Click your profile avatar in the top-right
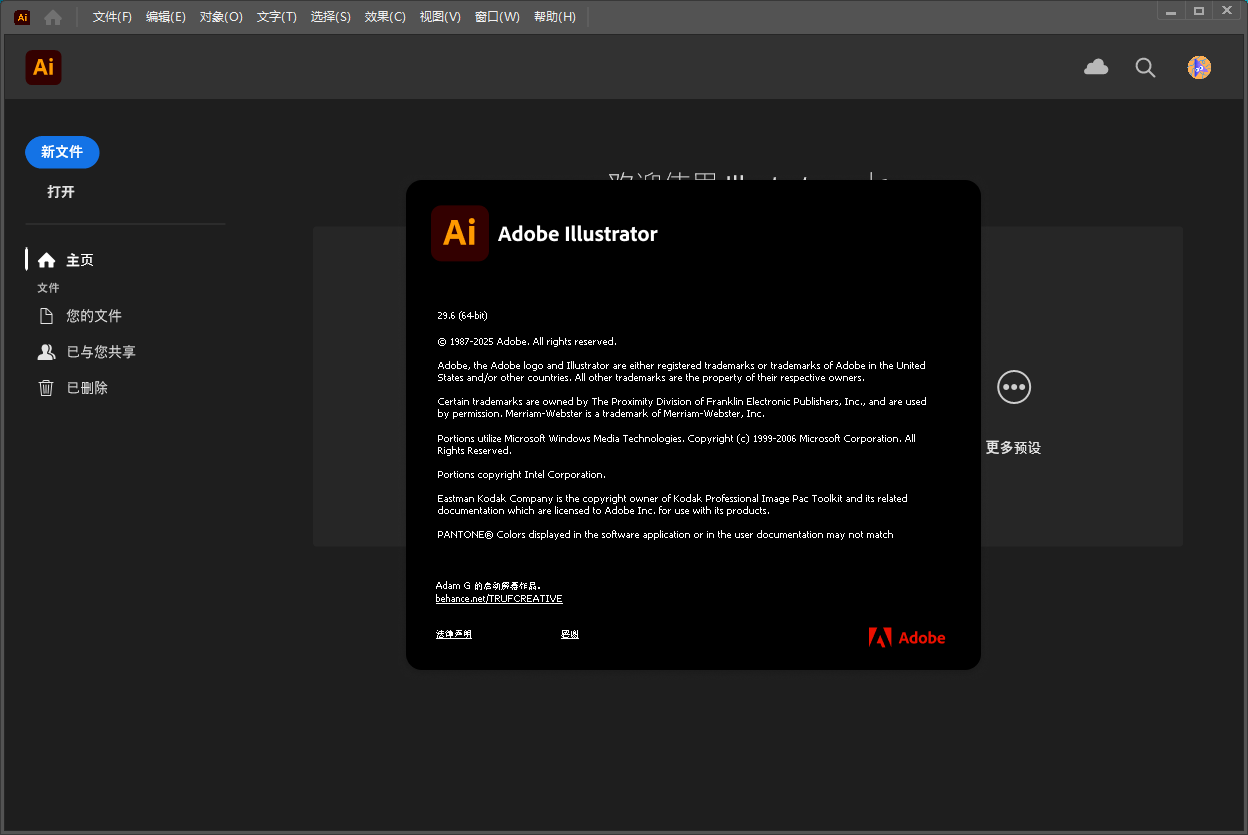Image resolution: width=1248 pixels, height=835 pixels. point(1198,67)
